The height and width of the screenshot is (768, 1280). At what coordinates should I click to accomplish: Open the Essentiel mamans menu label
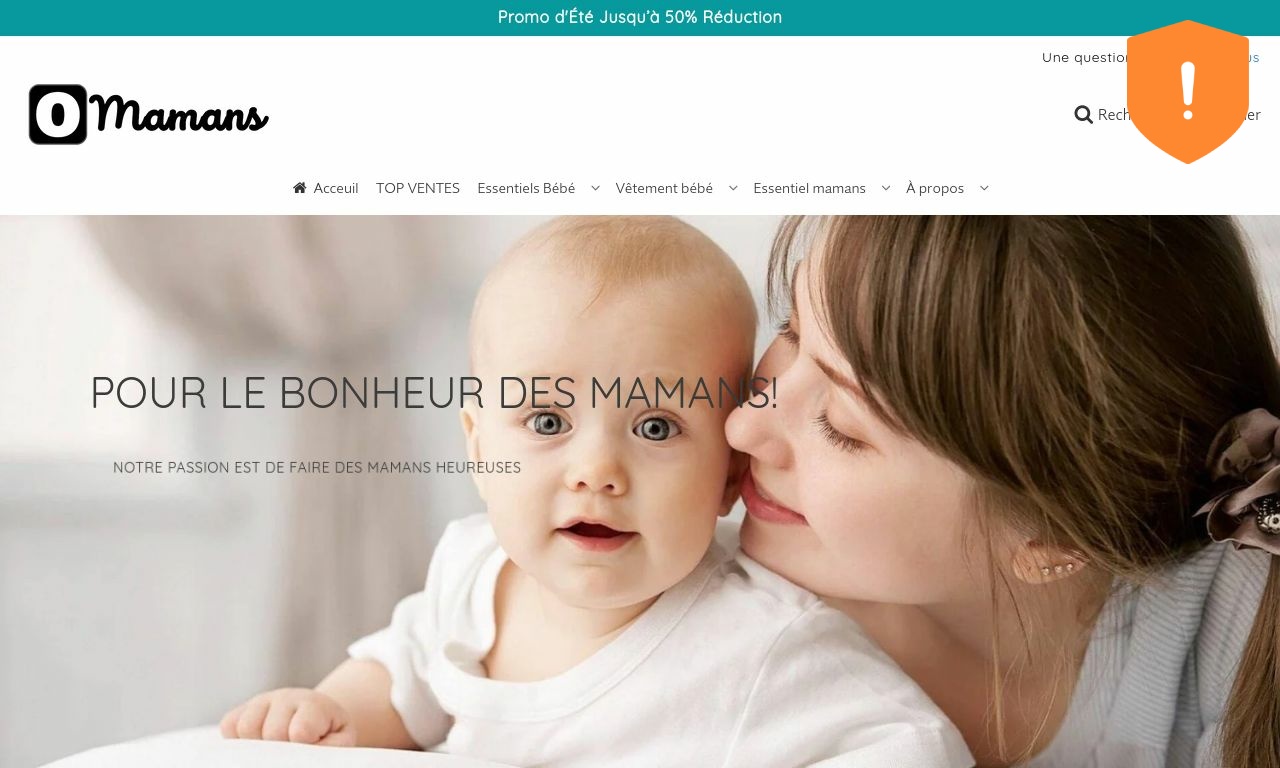(809, 188)
